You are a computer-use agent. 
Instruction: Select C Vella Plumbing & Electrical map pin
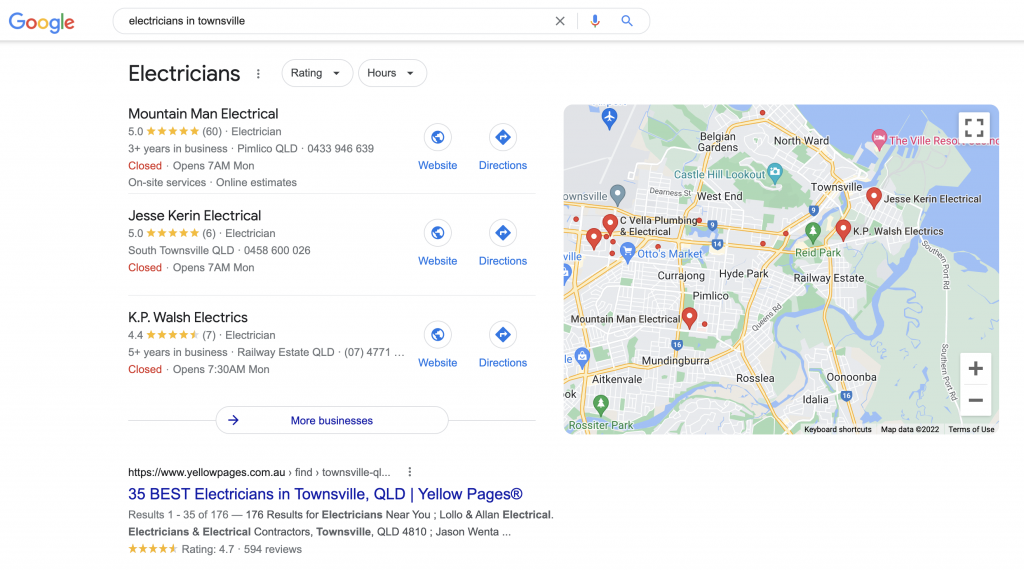610,225
